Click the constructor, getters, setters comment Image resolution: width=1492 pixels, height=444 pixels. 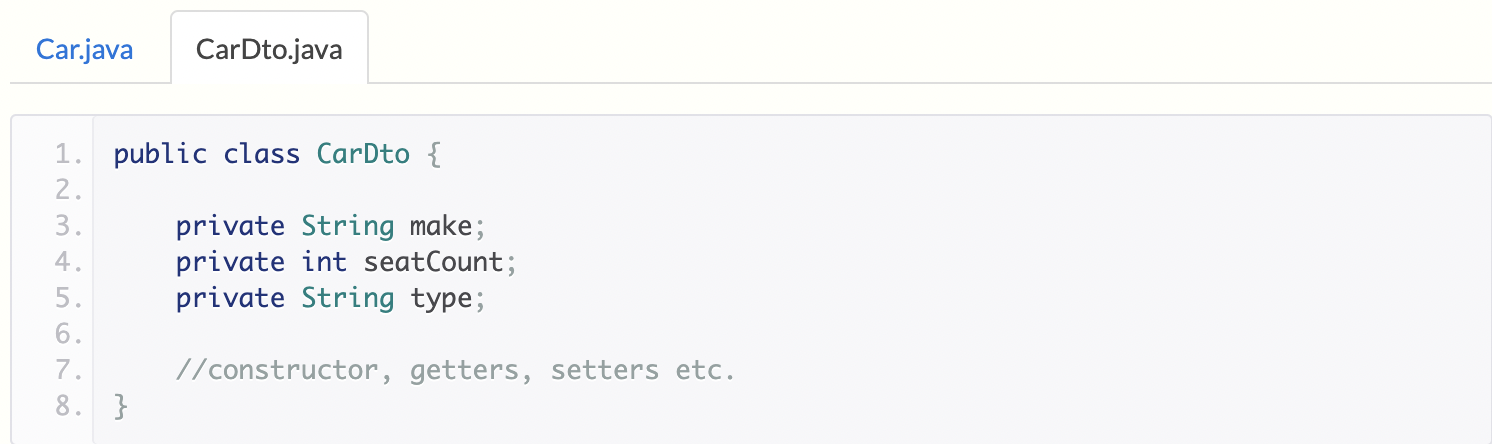click(455, 371)
